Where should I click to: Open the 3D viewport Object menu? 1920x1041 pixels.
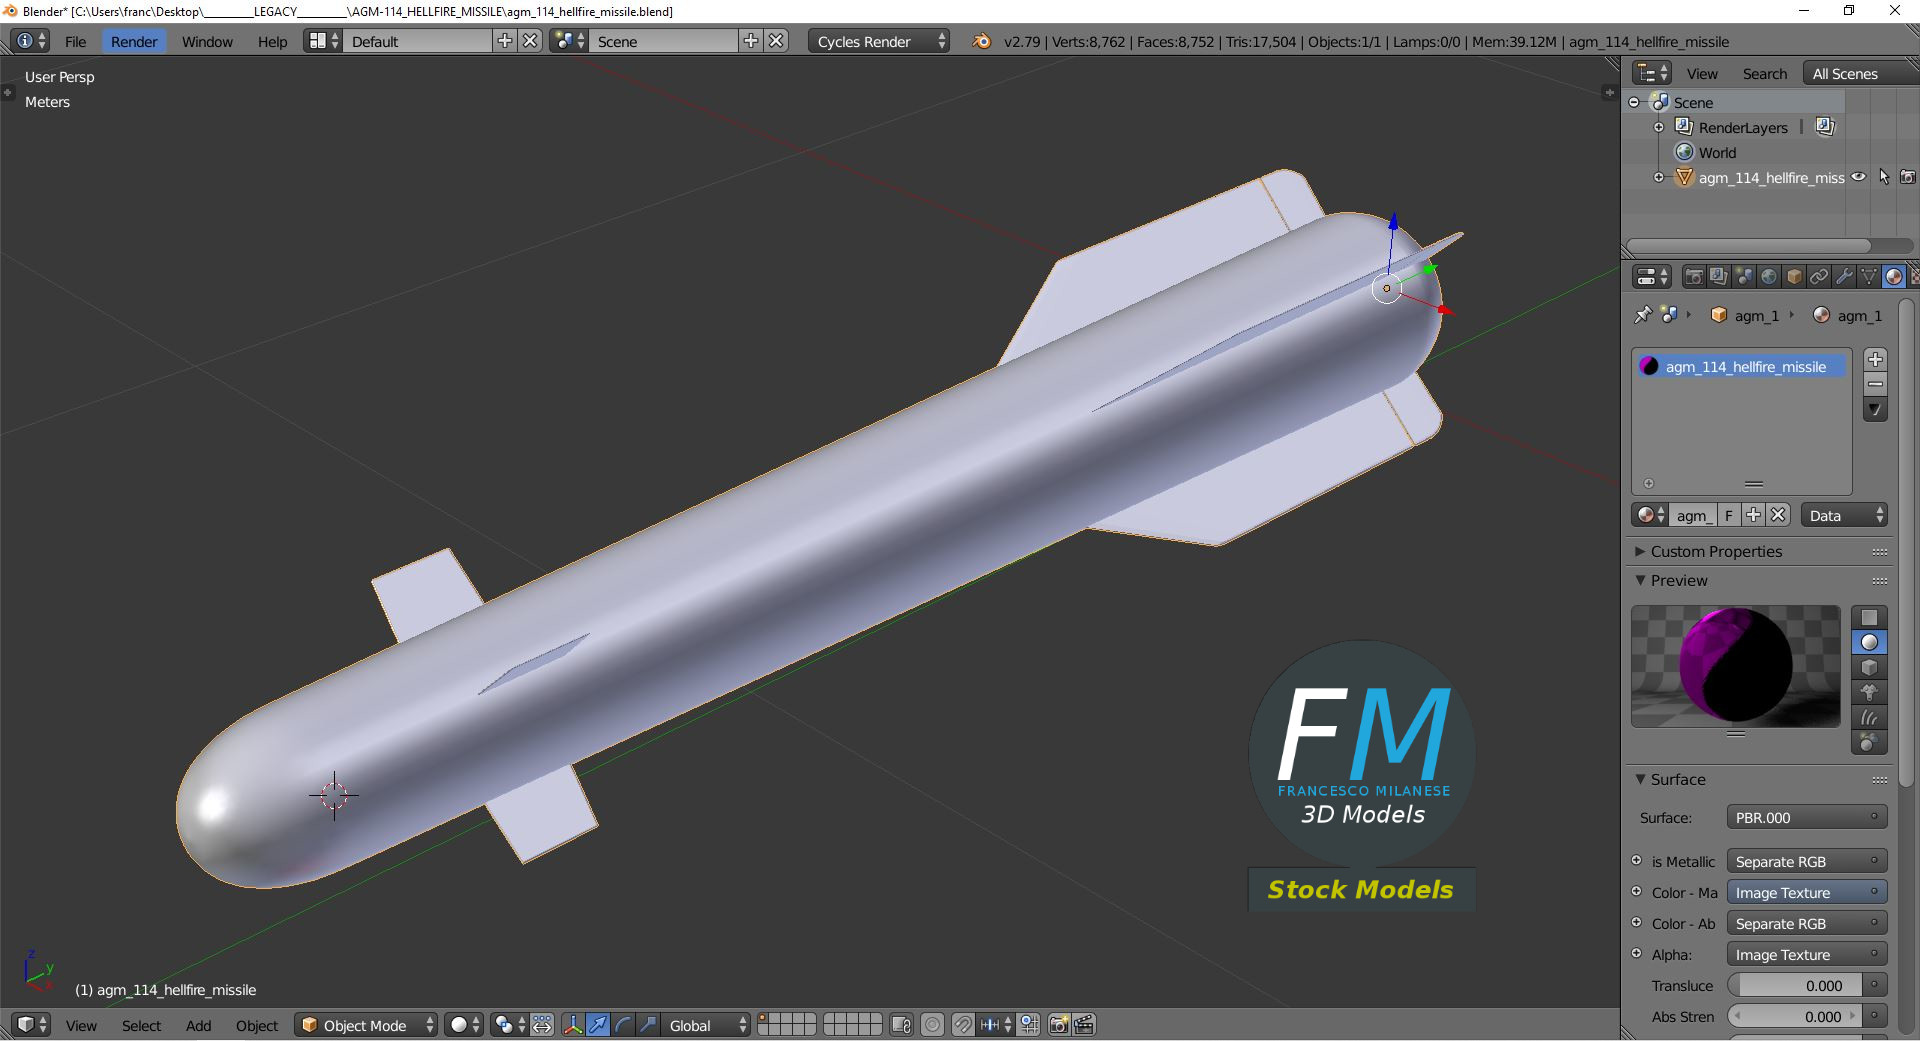click(257, 1025)
